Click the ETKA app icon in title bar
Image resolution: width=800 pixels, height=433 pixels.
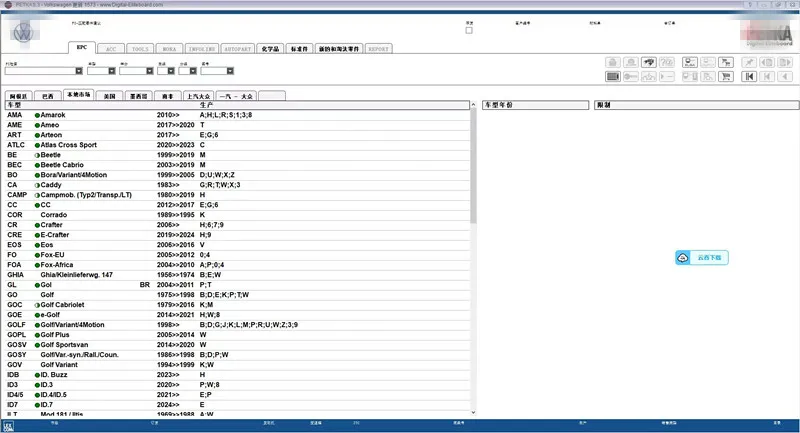8,5
